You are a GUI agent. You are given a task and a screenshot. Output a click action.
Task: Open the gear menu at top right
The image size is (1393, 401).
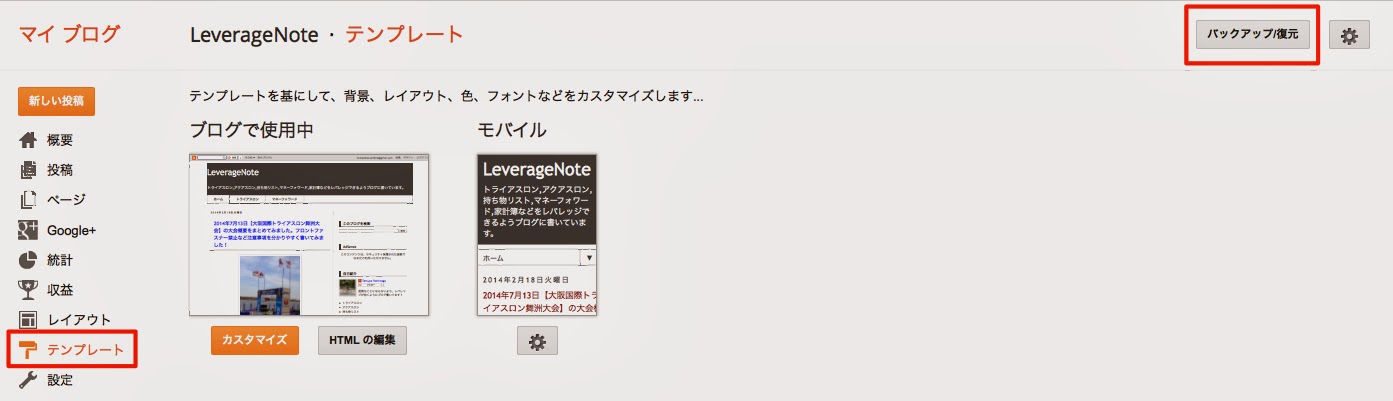click(1349, 35)
